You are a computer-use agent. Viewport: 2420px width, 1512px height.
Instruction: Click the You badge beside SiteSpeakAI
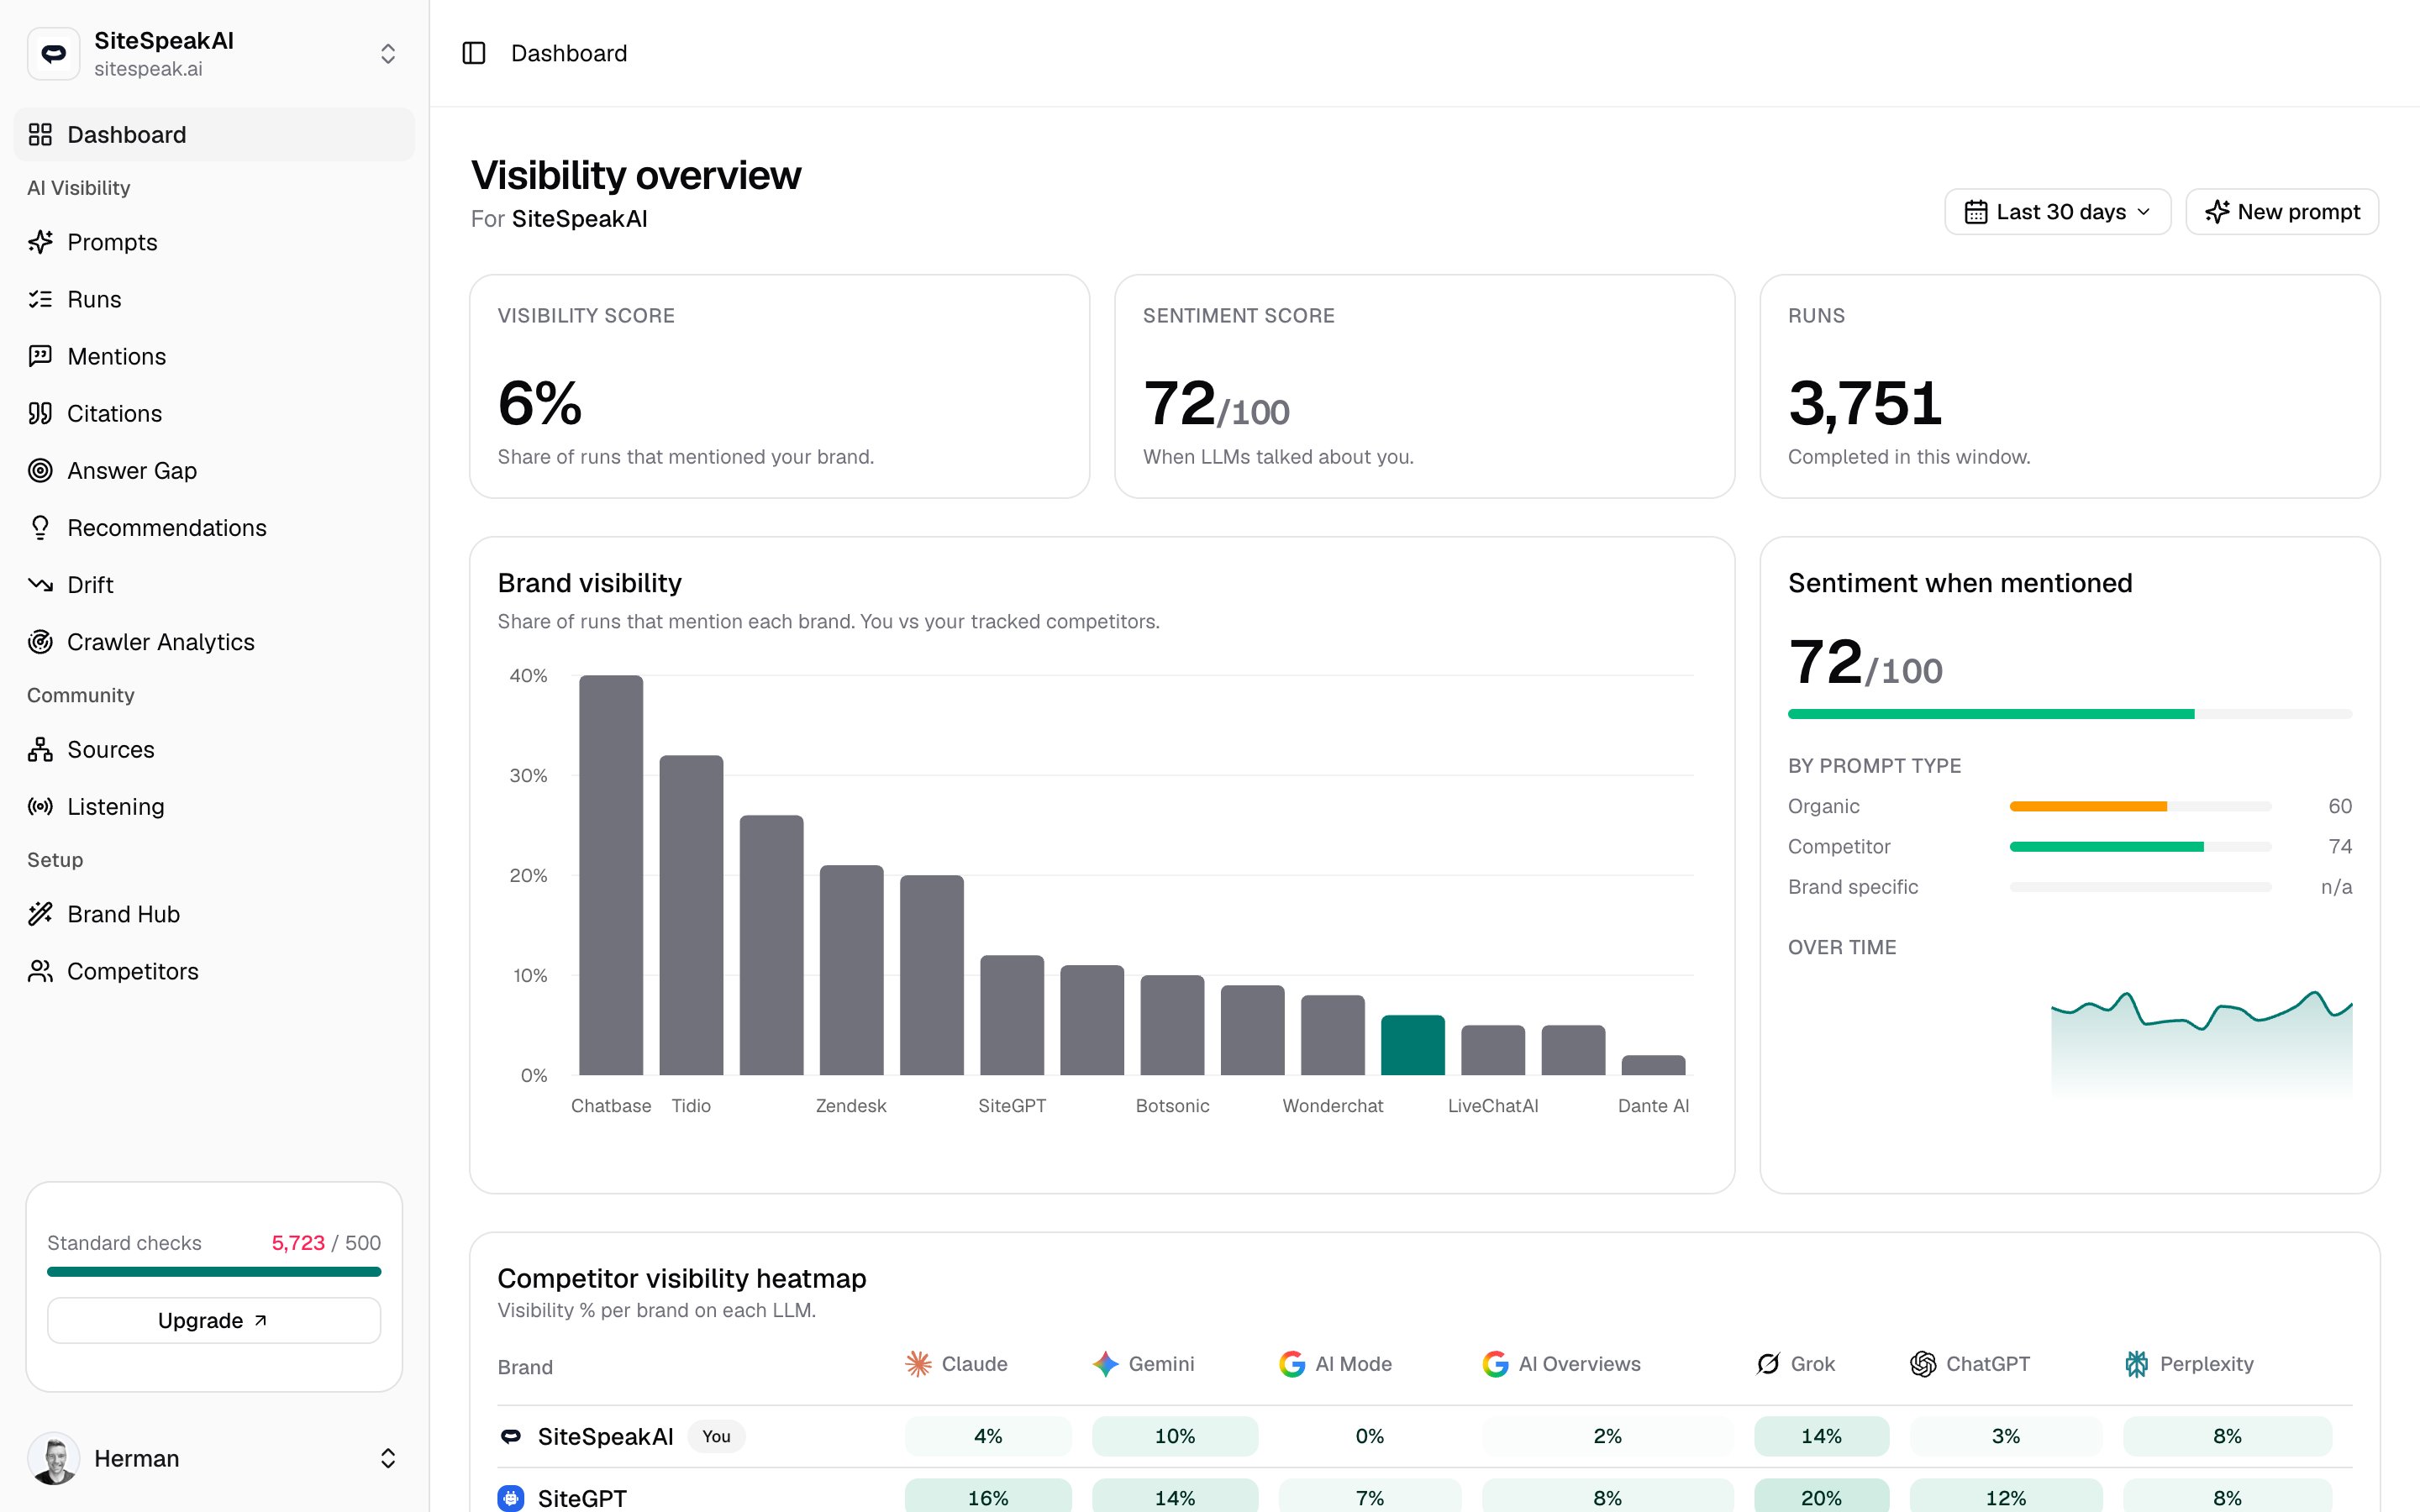(716, 1436)
